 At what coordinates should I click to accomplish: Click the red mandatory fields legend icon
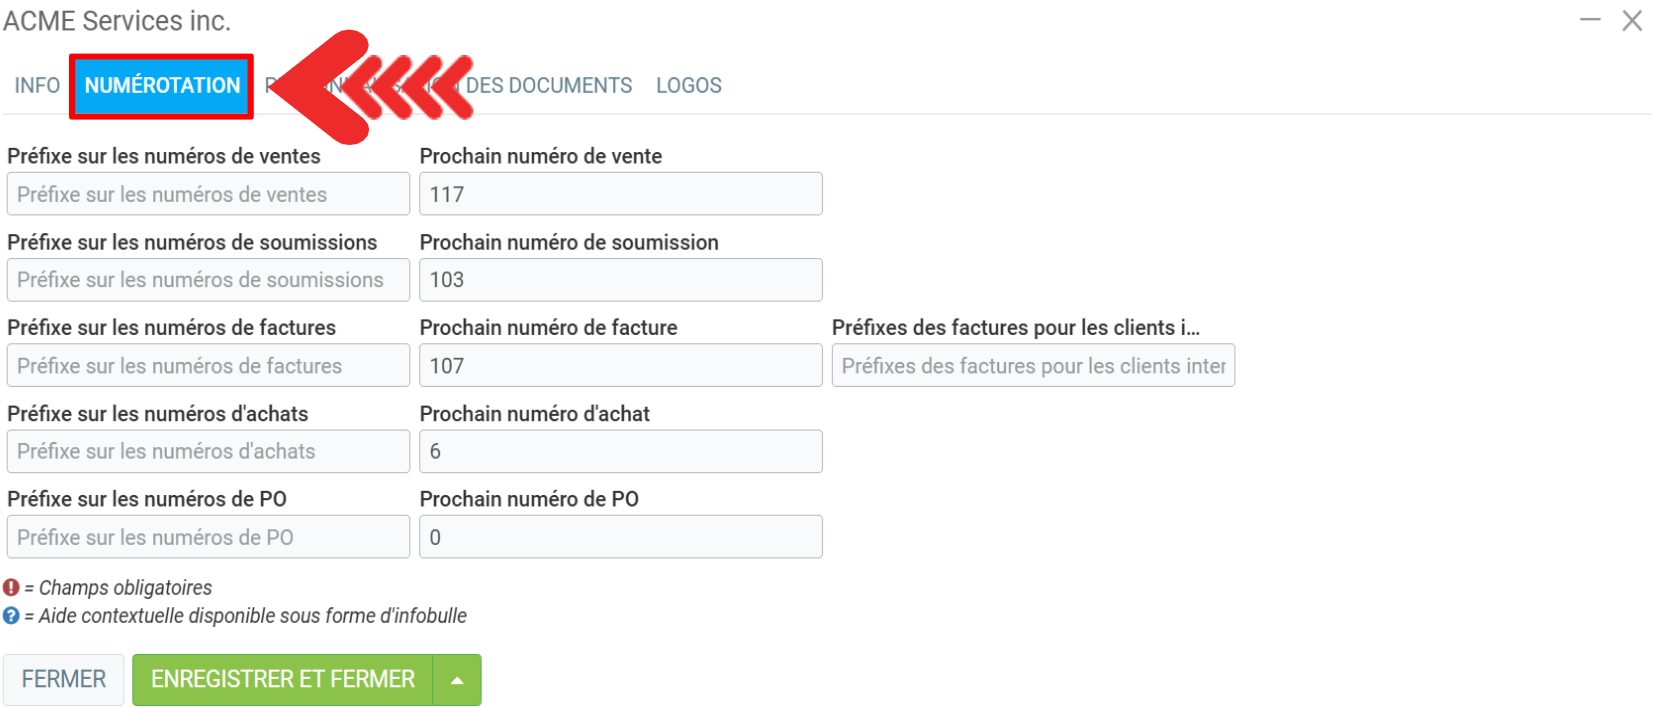[11, 588]
